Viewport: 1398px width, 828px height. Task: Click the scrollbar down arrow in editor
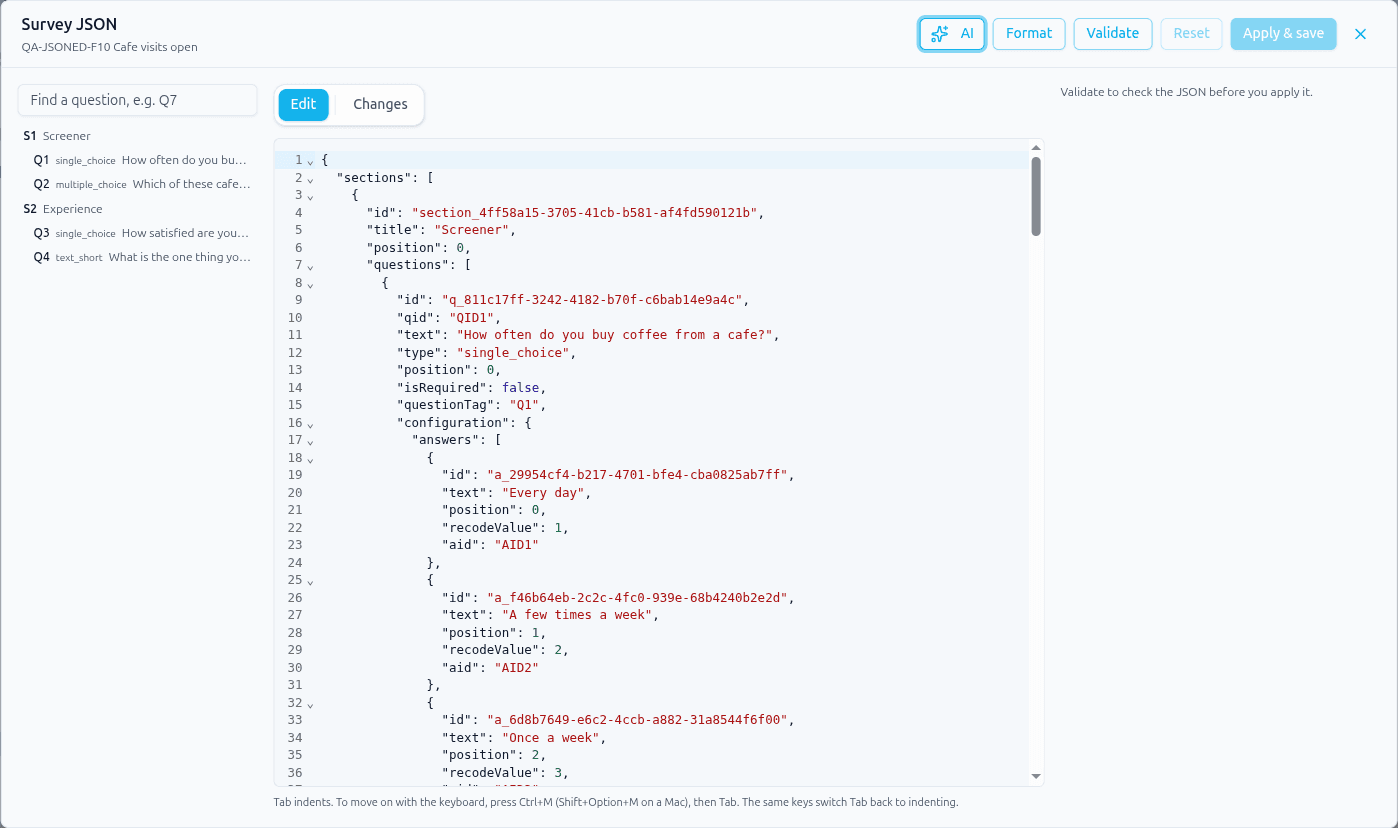pos(1036,776)
